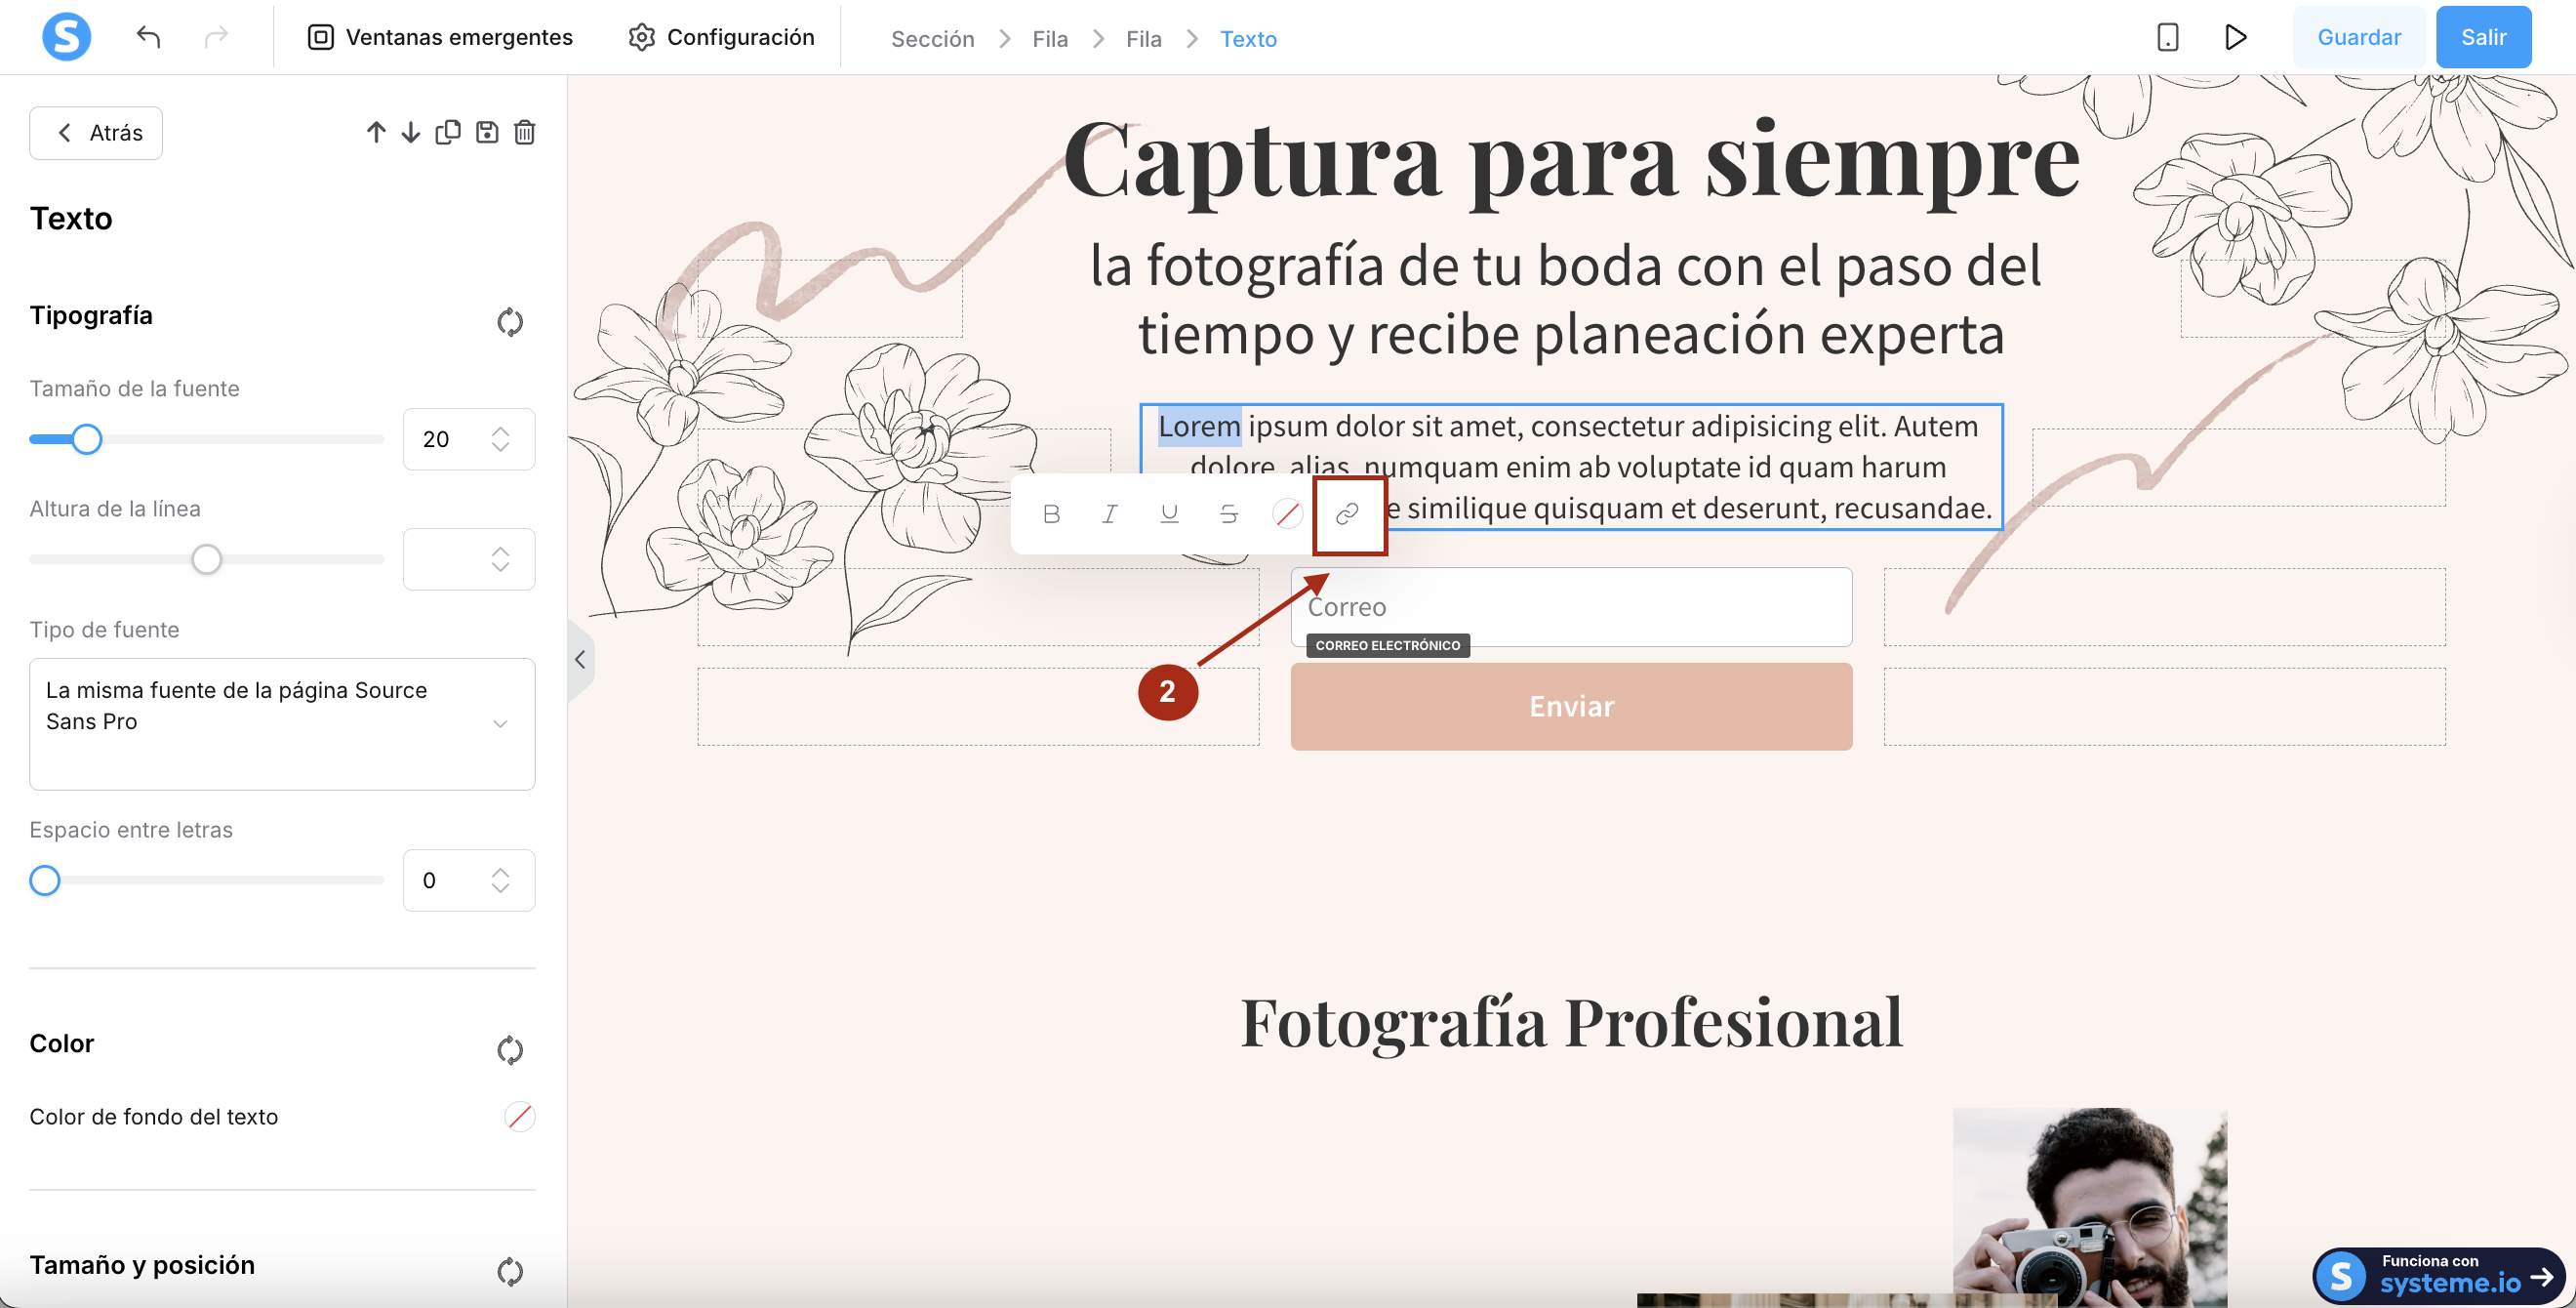The height and width of the screenshot is (1308, 2576).
Task: Move element up with up arrow
Action: click(x=375, y=132)
